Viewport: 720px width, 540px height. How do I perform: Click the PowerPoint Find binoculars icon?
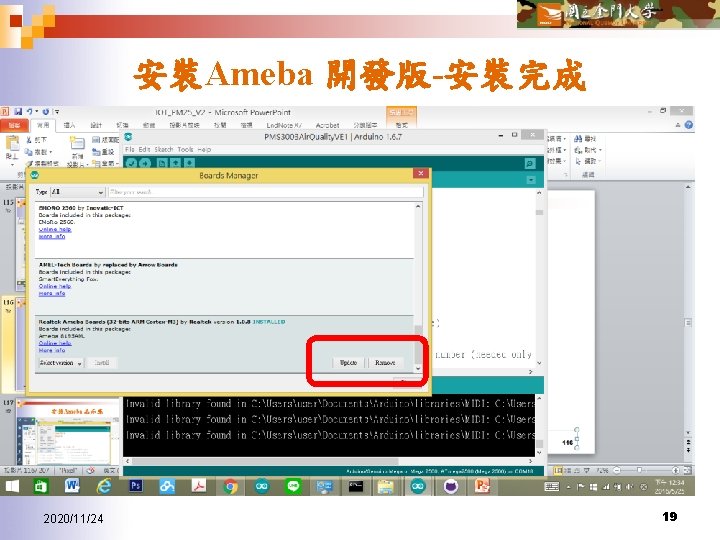[x=578, y=139]
